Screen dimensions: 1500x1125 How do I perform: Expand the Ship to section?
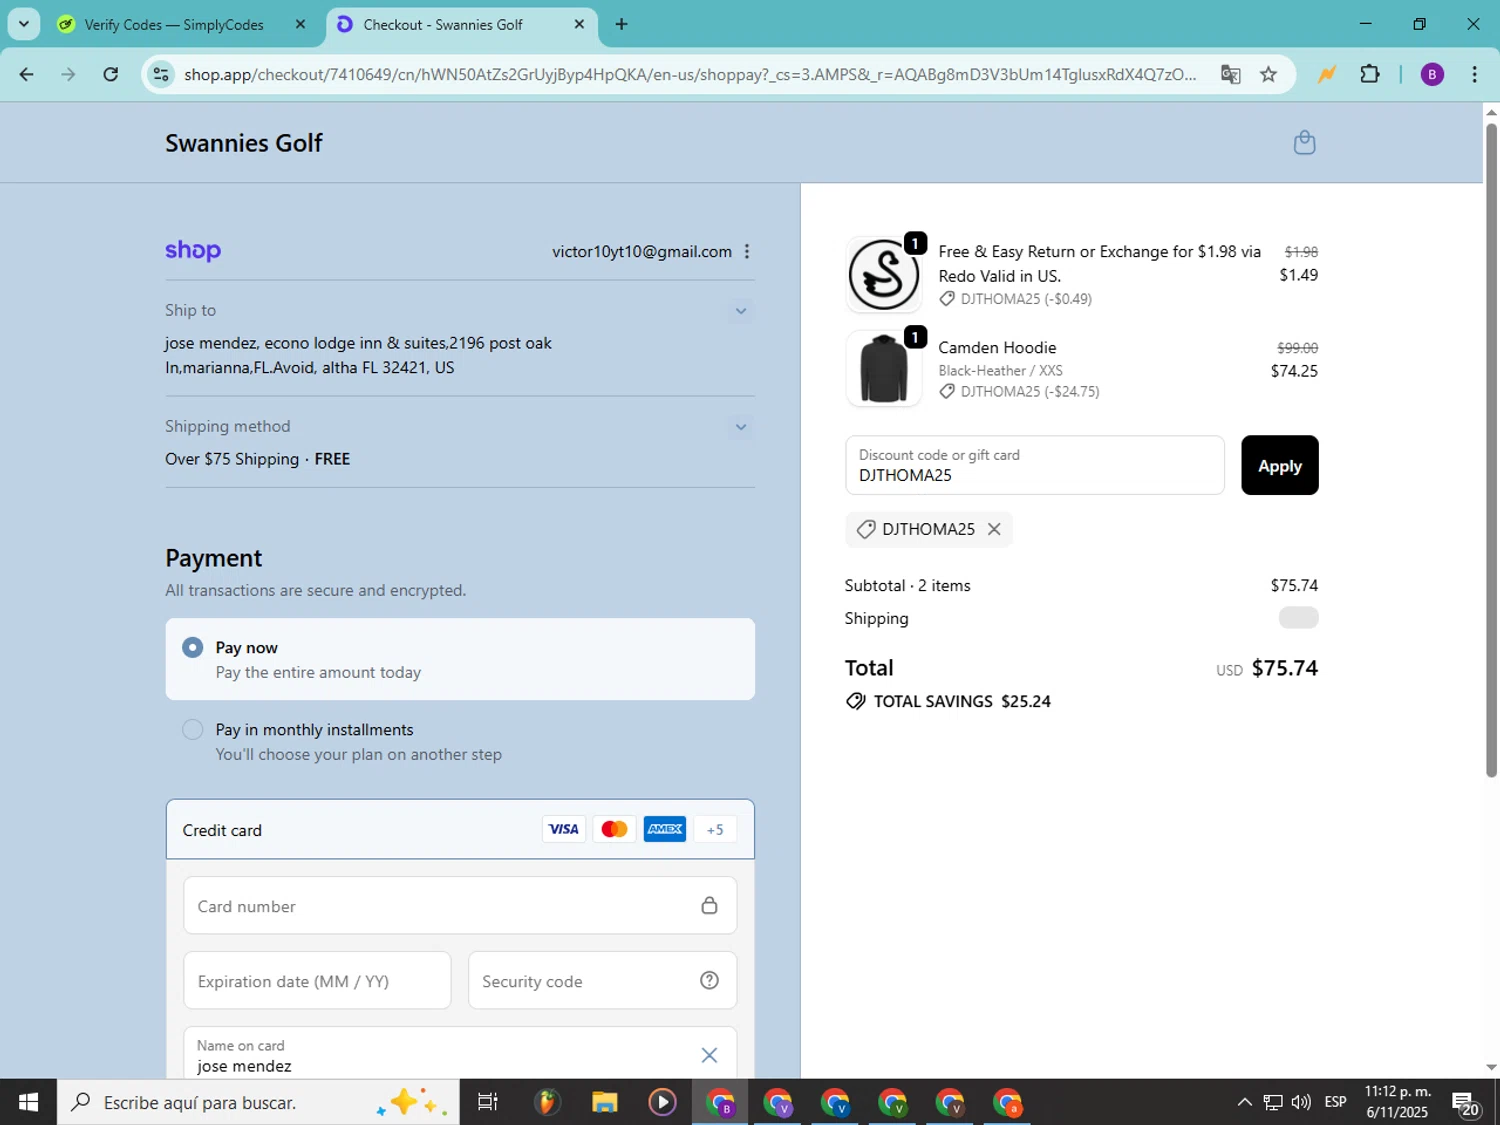741,311
